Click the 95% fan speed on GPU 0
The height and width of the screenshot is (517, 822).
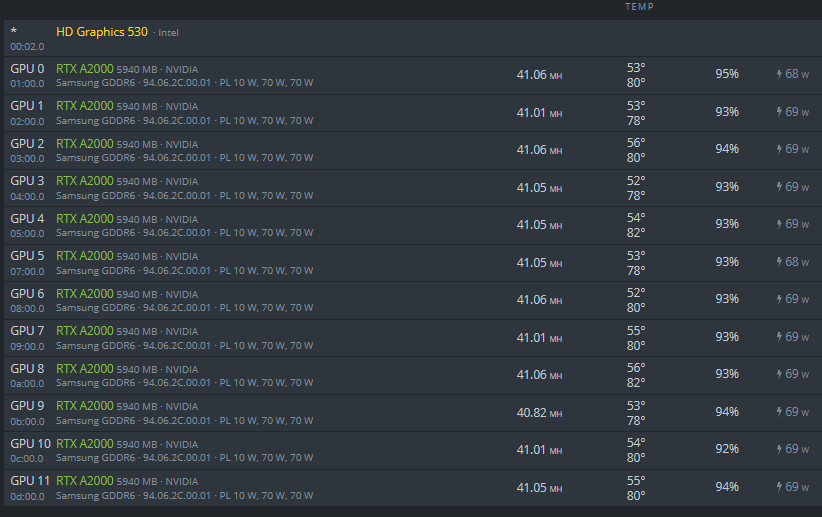[x=727, y=74]
